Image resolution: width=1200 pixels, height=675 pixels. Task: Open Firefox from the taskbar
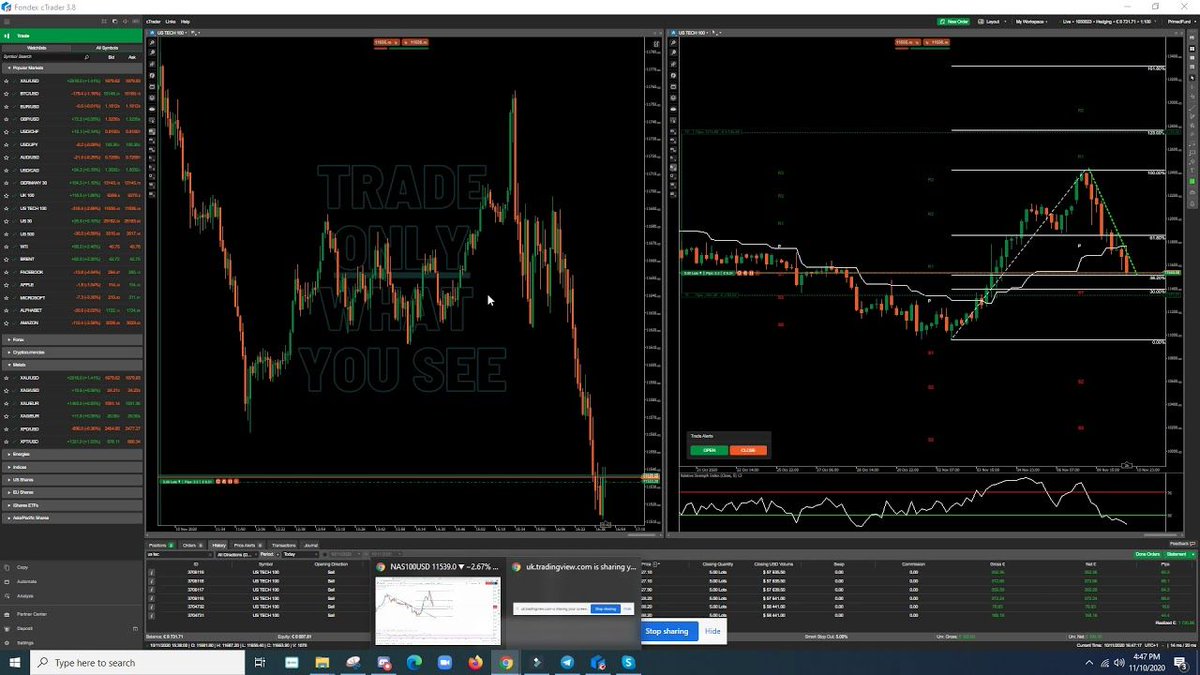click(x=476, y=662)
